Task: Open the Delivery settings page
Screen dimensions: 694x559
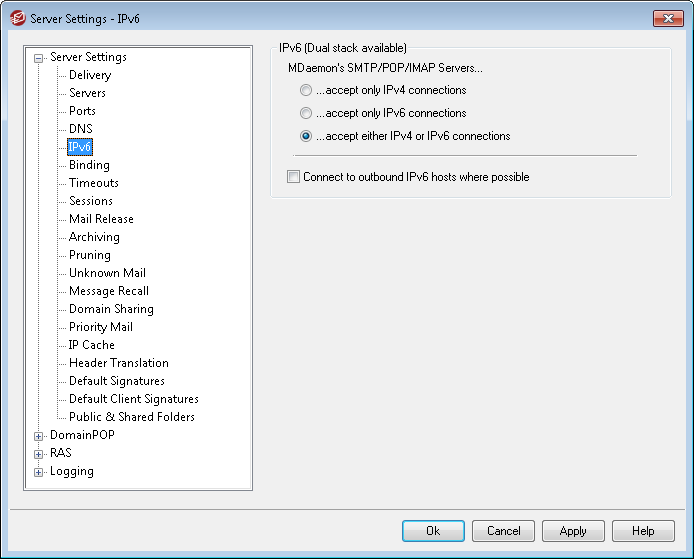Action: (x=90, y=75)
